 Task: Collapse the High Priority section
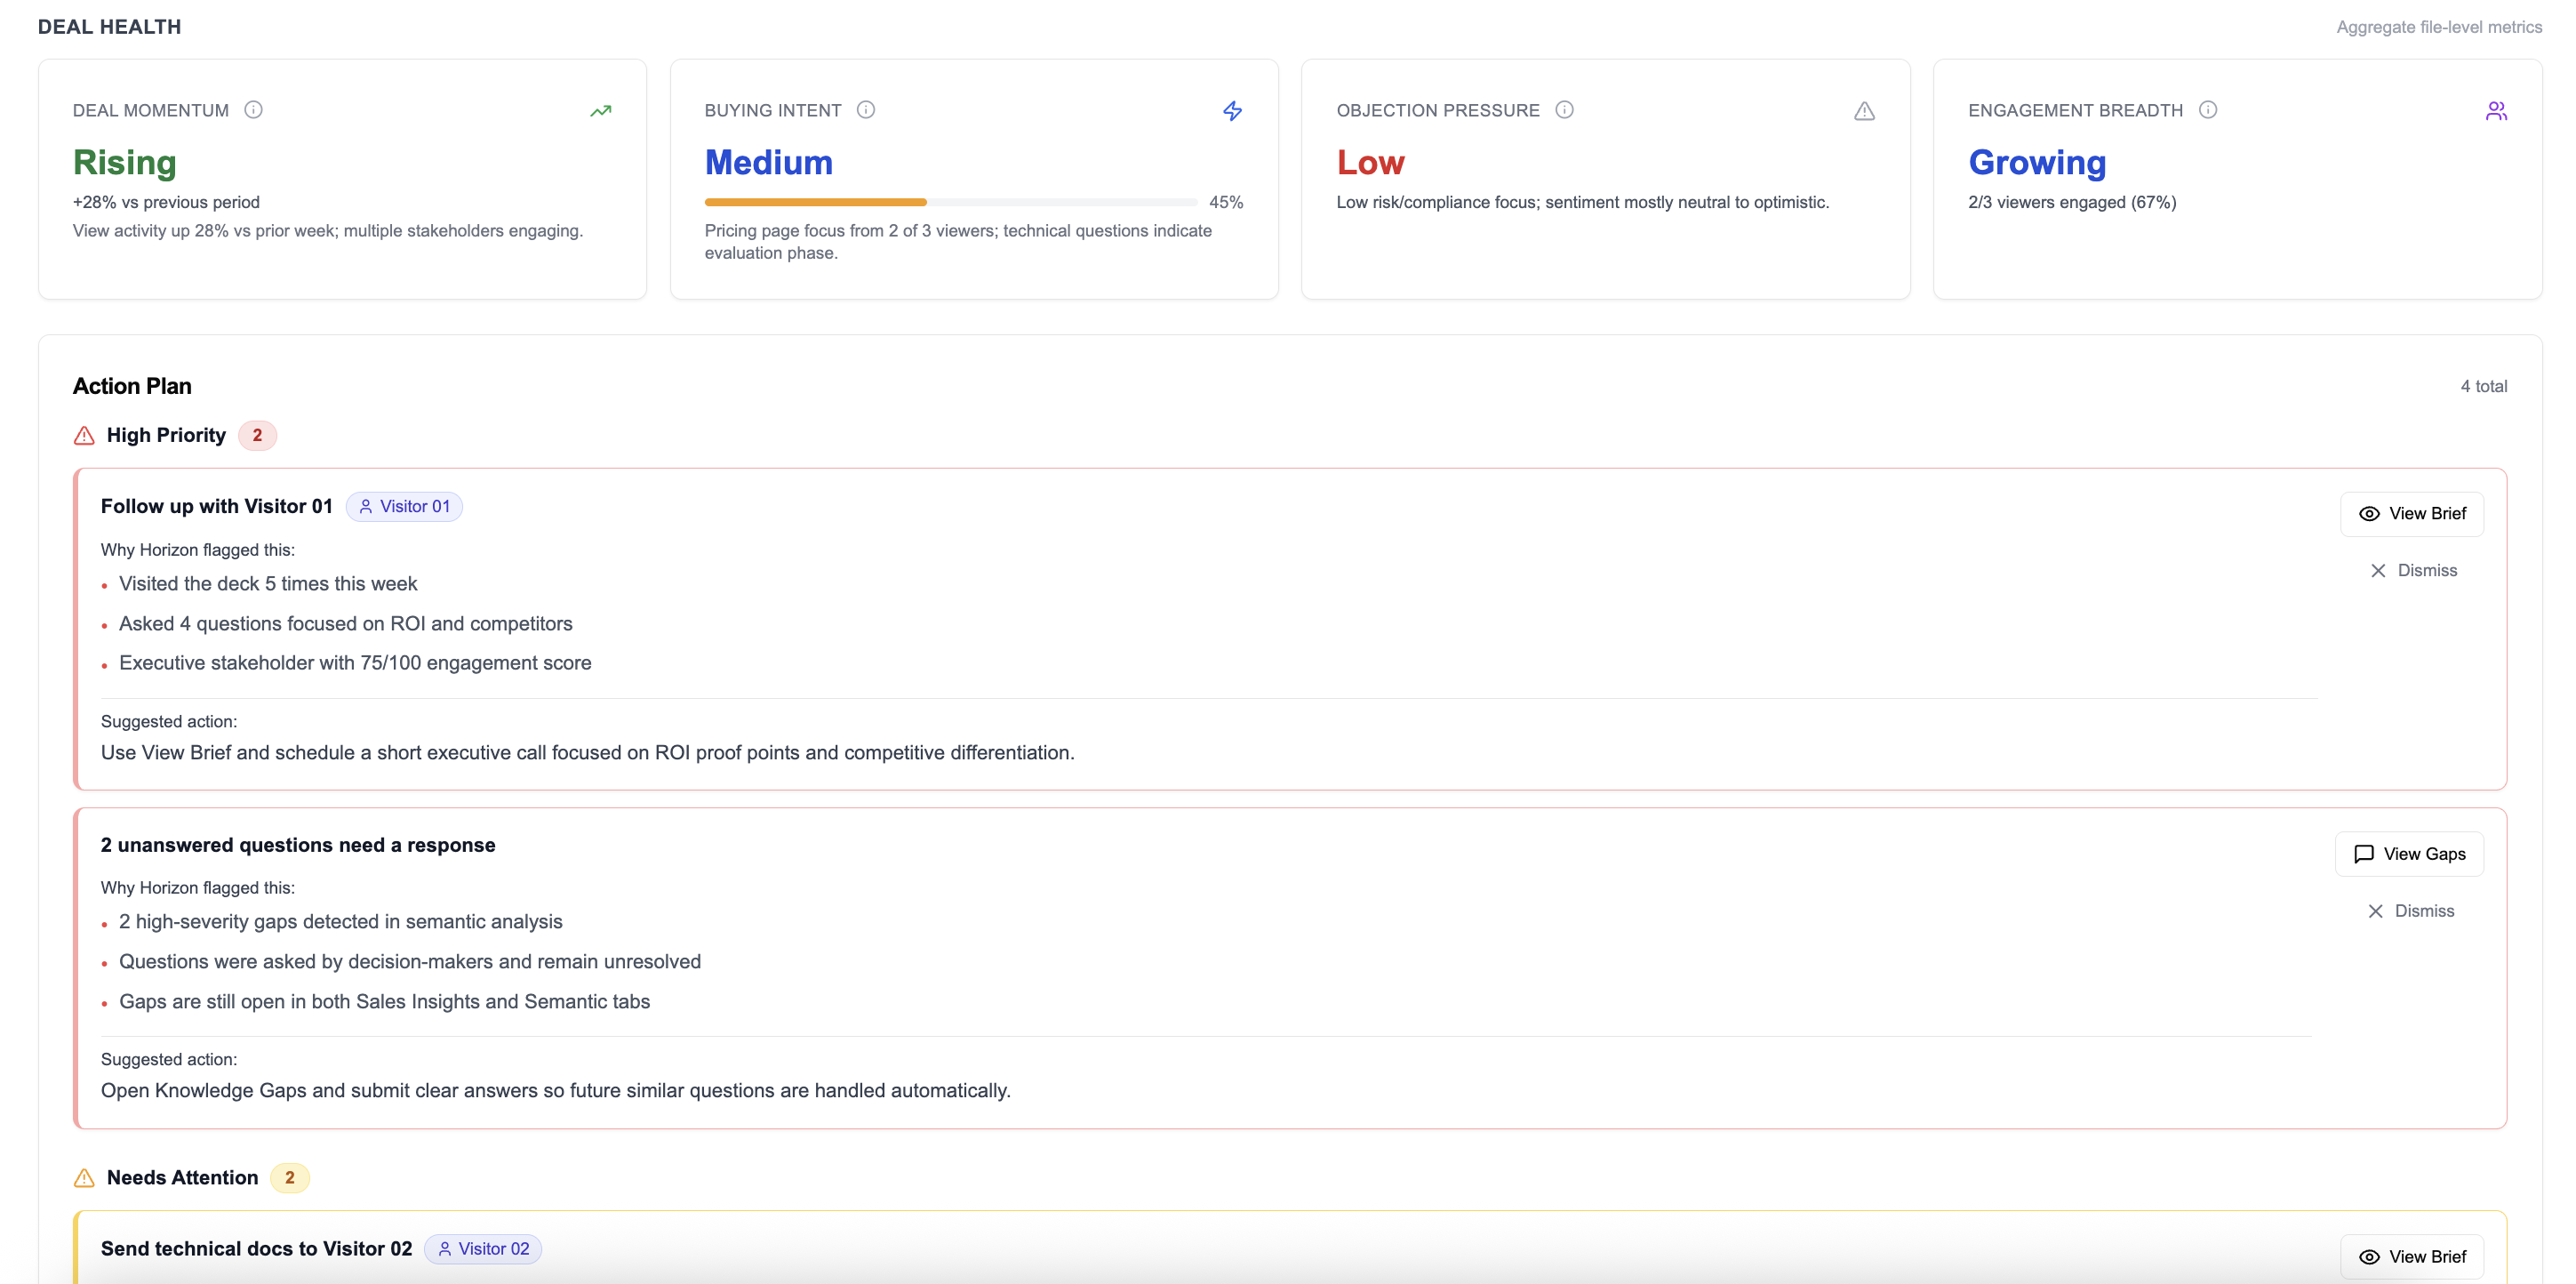166,435
